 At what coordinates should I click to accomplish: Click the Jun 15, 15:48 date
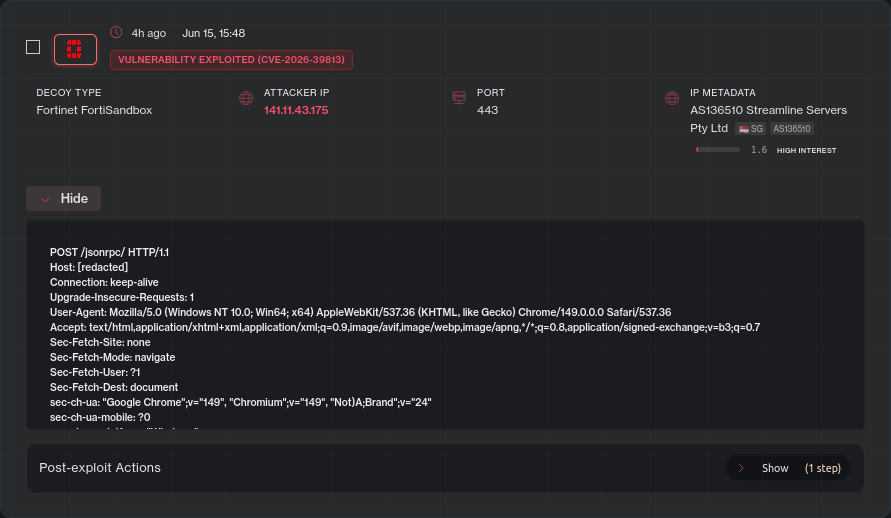tap(214, 34)
